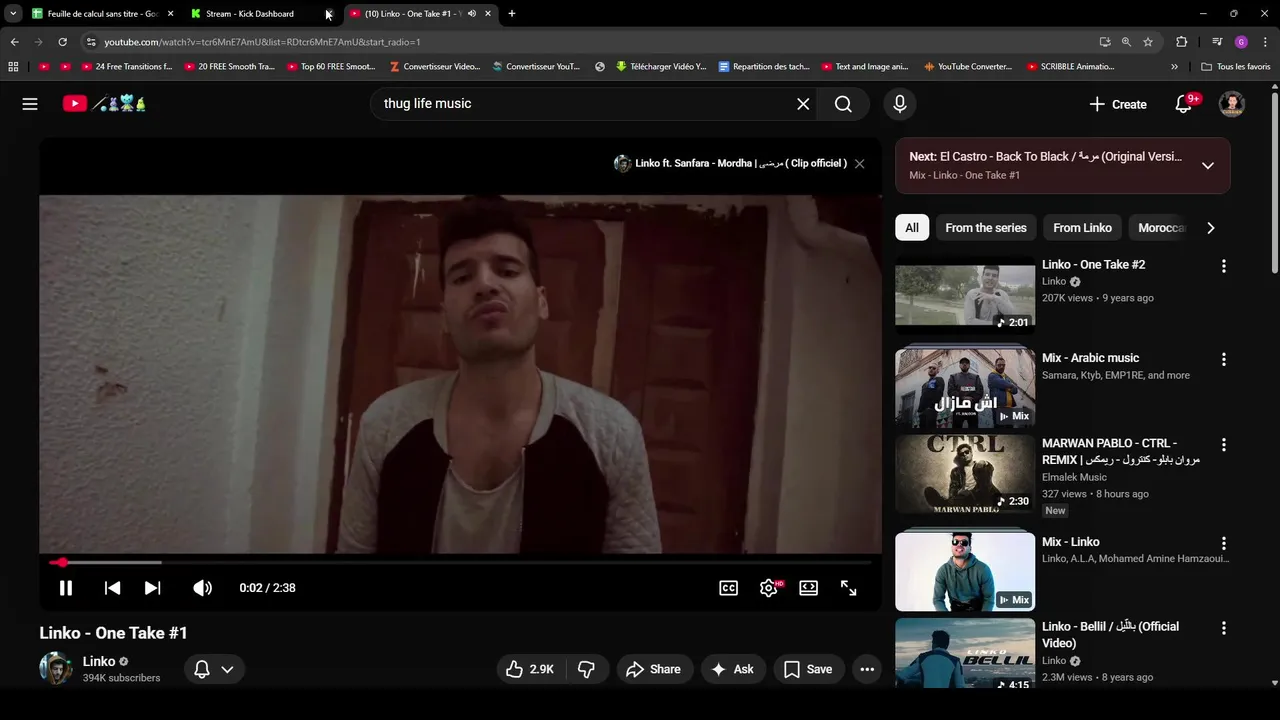Clear the search box with the X

point(803,104)
